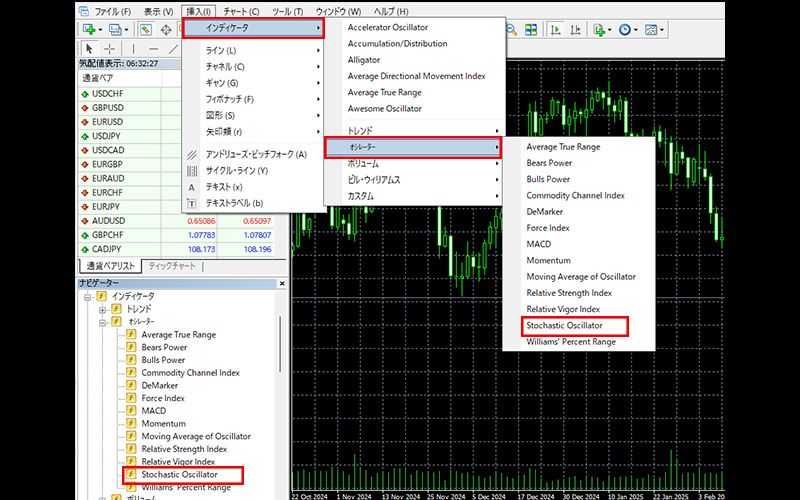The image size is (800, 500).
Task: Expand the トレンド tree node
Action: coord(103,310)
